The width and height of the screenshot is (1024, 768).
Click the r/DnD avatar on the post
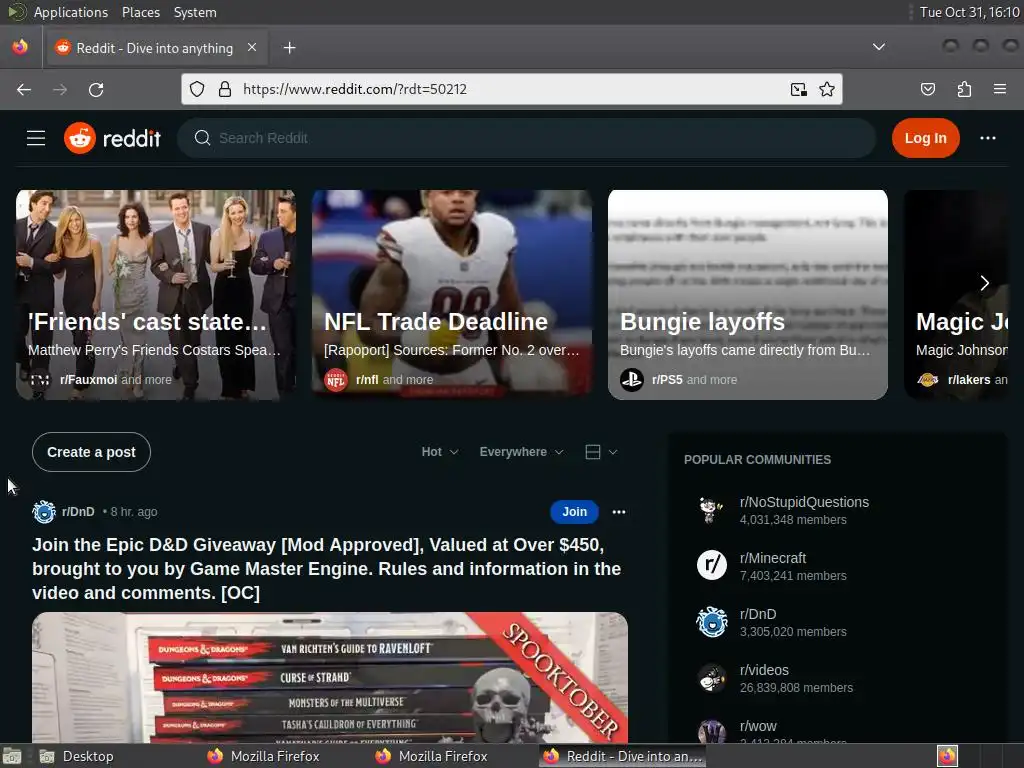[44, 511]
